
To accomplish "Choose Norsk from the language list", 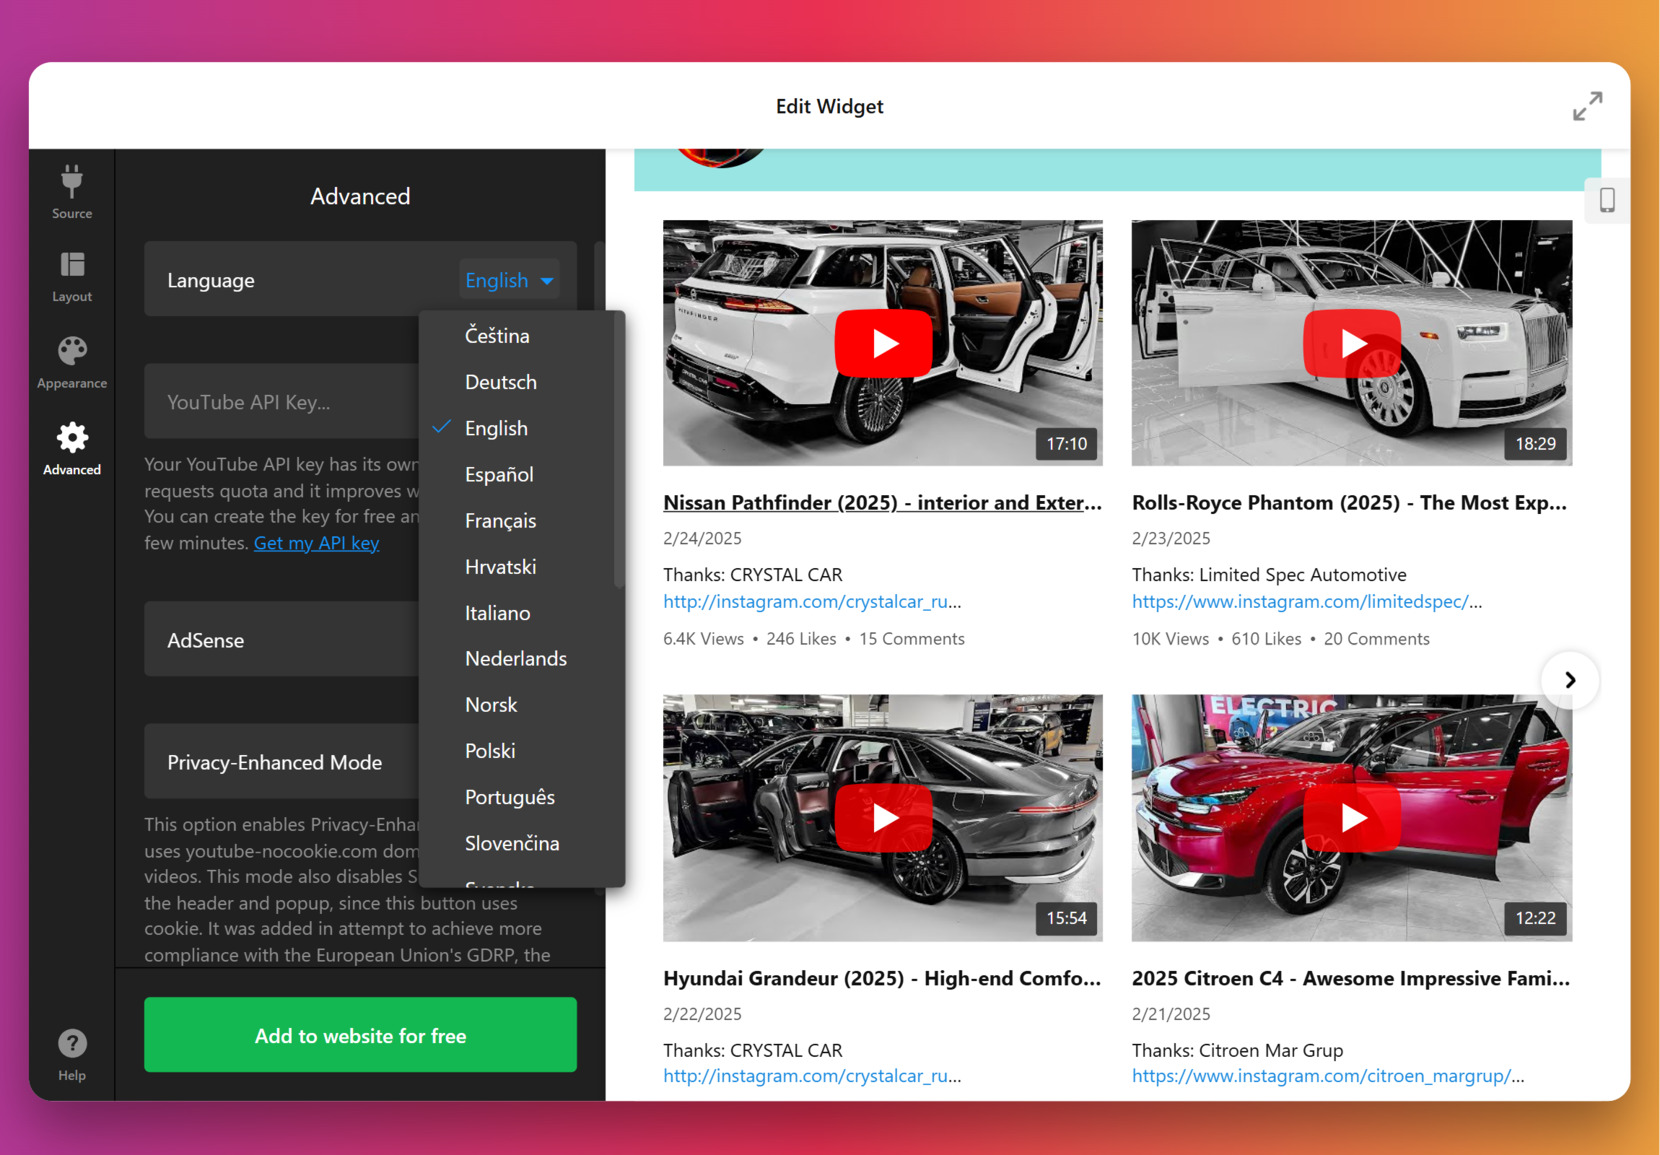I will point(491,704).
